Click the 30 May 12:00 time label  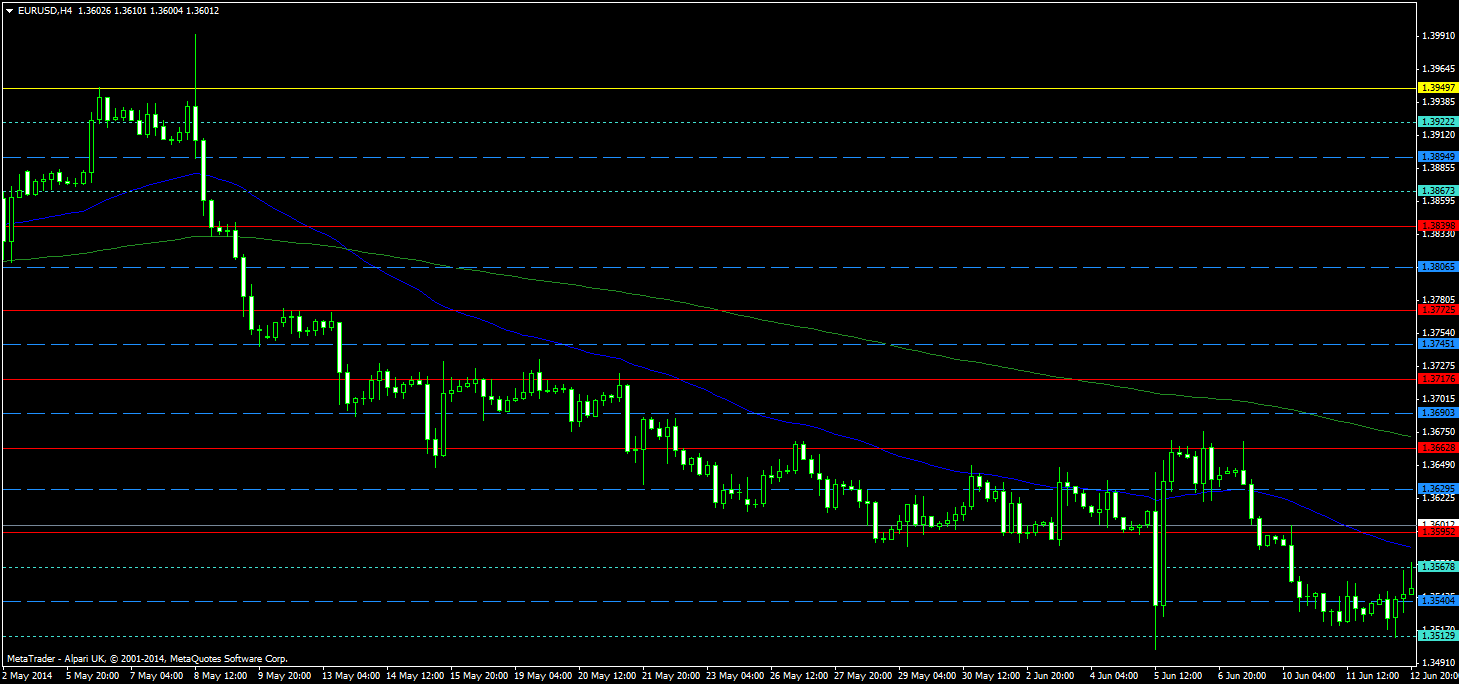pyautogui.click(x=993, y=676)
